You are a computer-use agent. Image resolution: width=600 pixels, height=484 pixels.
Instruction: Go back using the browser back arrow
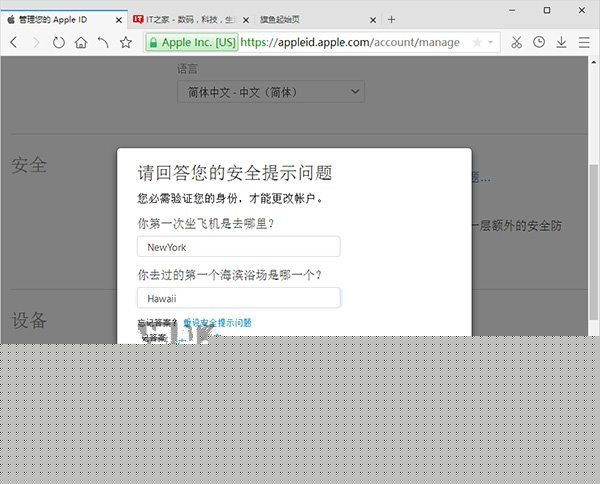coord(14,42)
